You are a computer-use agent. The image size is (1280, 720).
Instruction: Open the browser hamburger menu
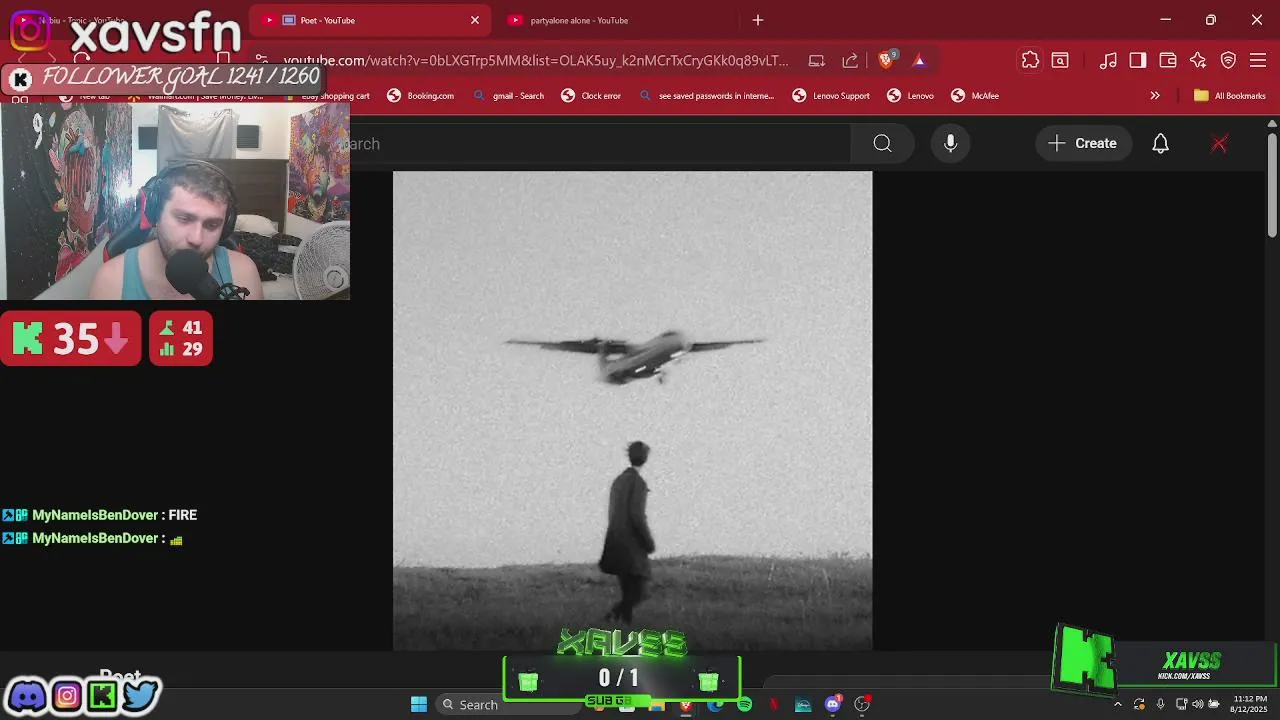coord(1258,60)
